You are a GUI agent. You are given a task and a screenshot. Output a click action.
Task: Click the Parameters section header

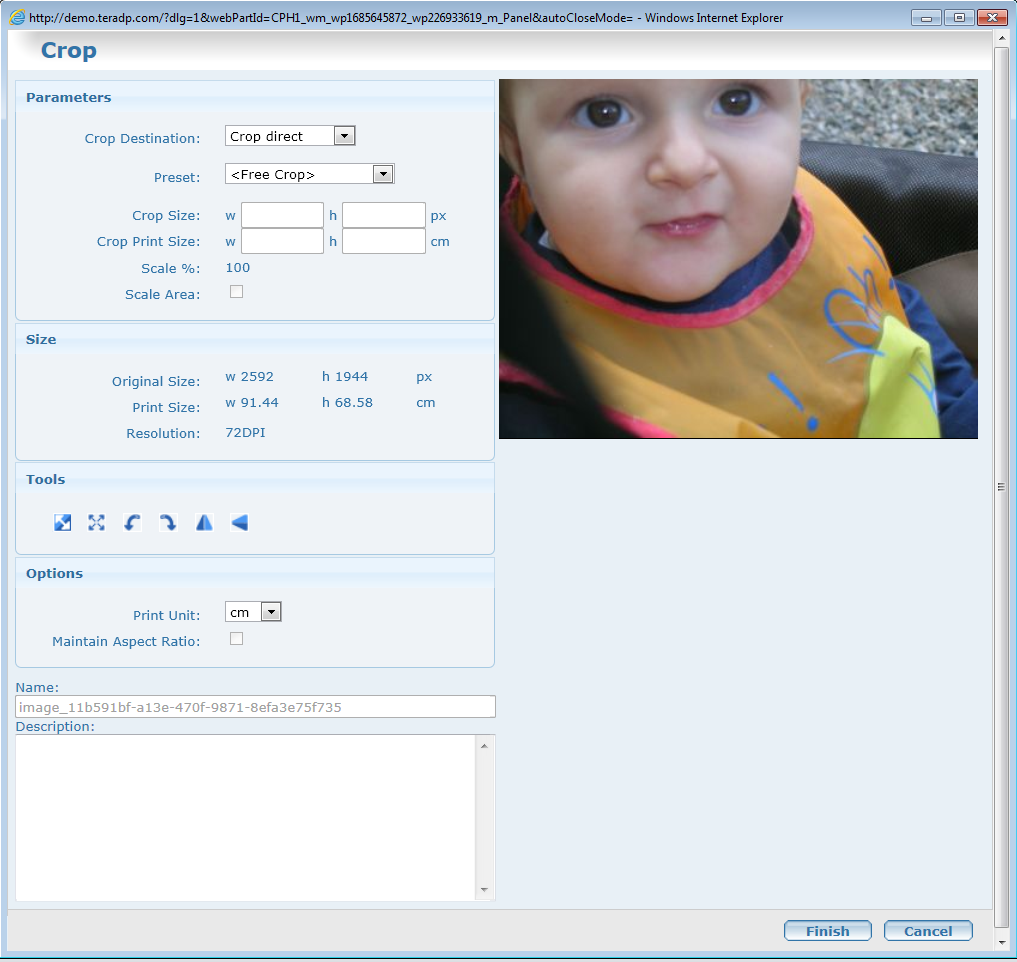[255, 97]
